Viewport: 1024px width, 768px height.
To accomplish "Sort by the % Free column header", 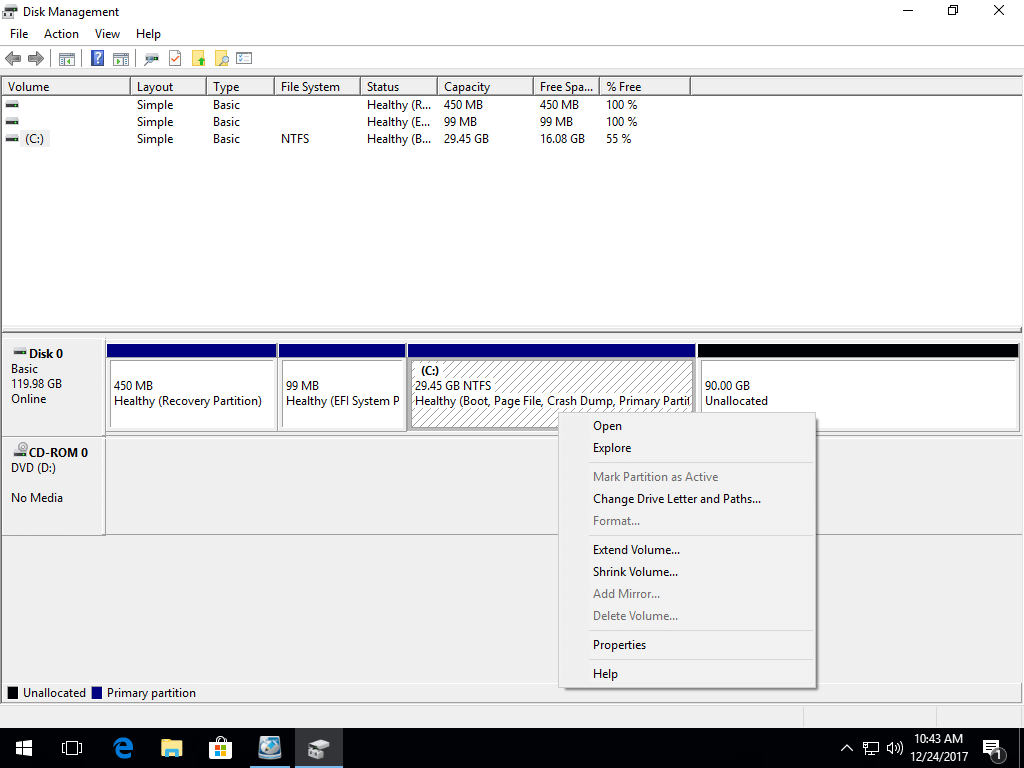I will coord(645,87).
